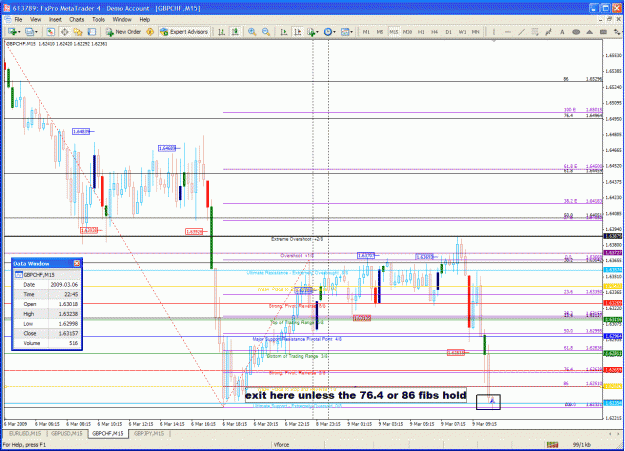The image size is (625, 451).
Task: Click the Volume row in Data Window
Action: click(47, 343)
